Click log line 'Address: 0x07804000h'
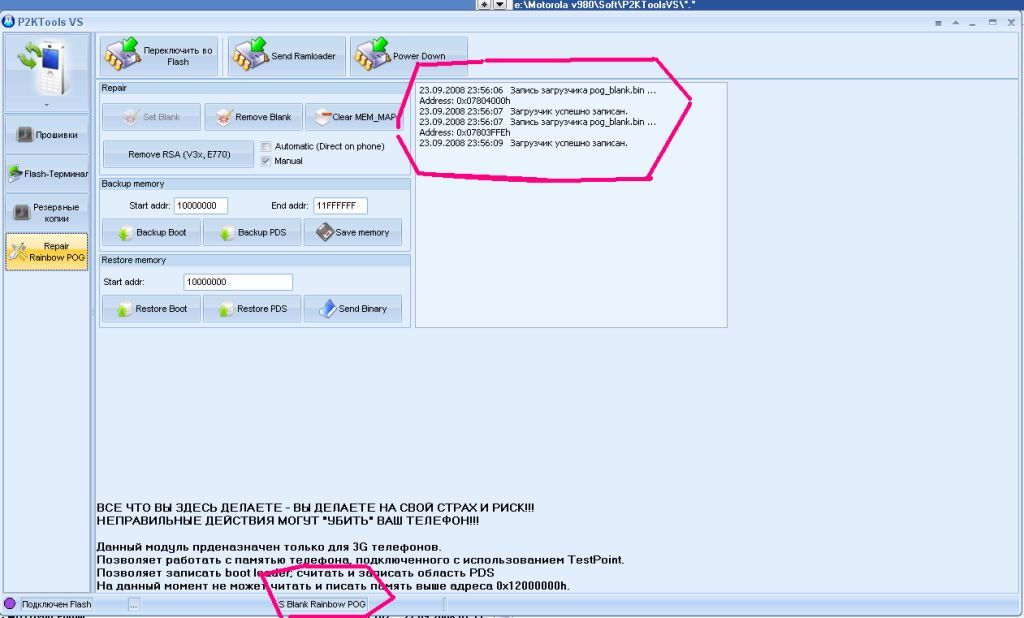Viewport: 1024px width, 618px height. pos(464,101)
